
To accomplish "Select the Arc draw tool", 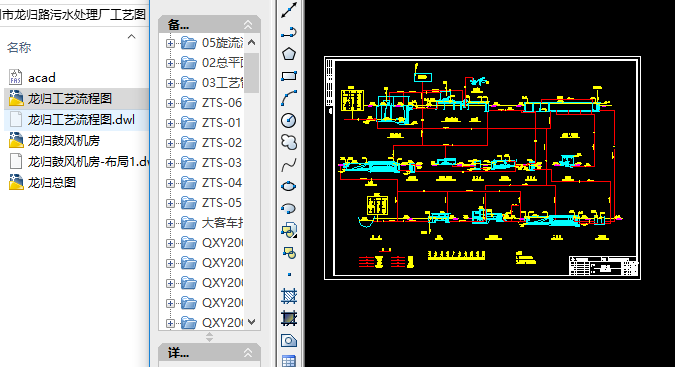I will [289, 98].
